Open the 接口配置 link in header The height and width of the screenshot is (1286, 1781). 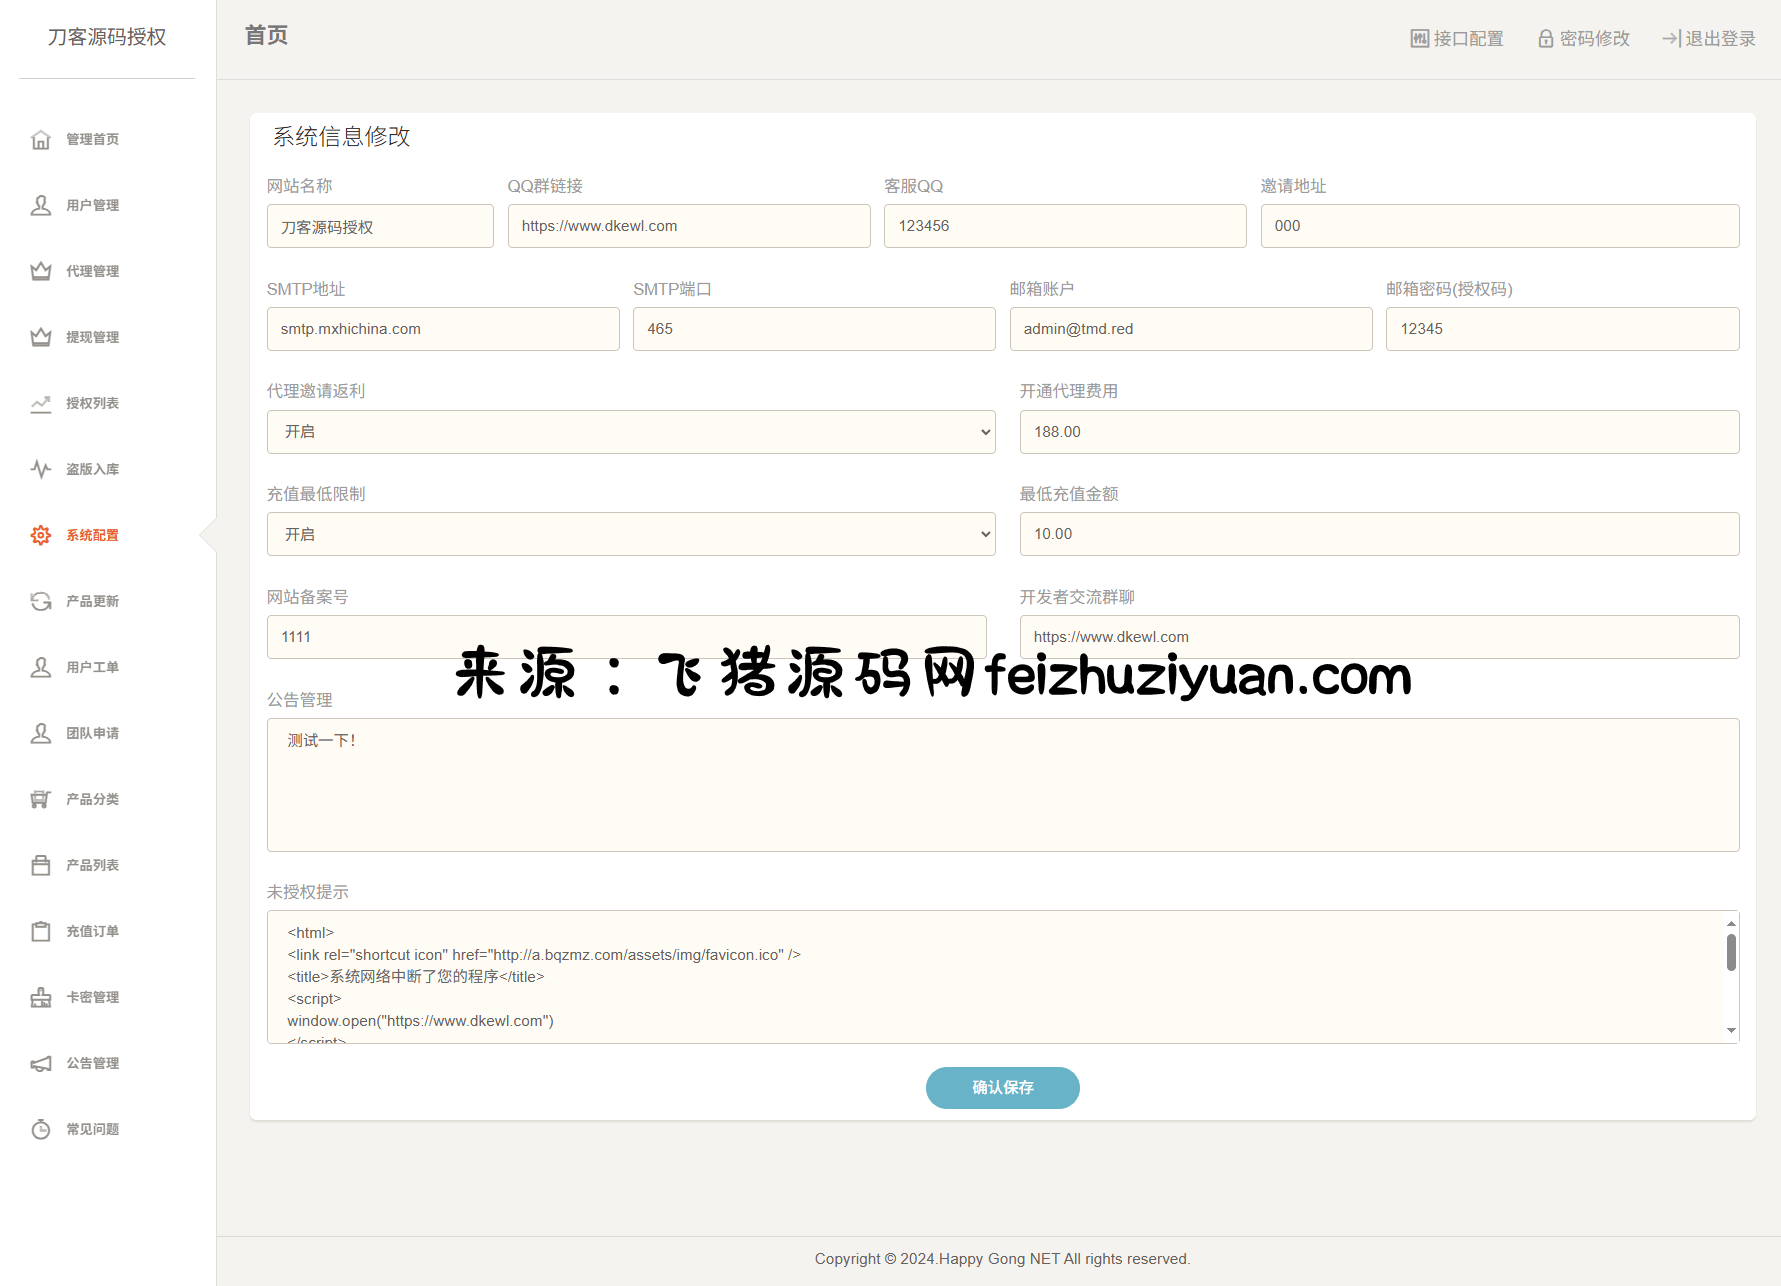tap(1457, 39)
